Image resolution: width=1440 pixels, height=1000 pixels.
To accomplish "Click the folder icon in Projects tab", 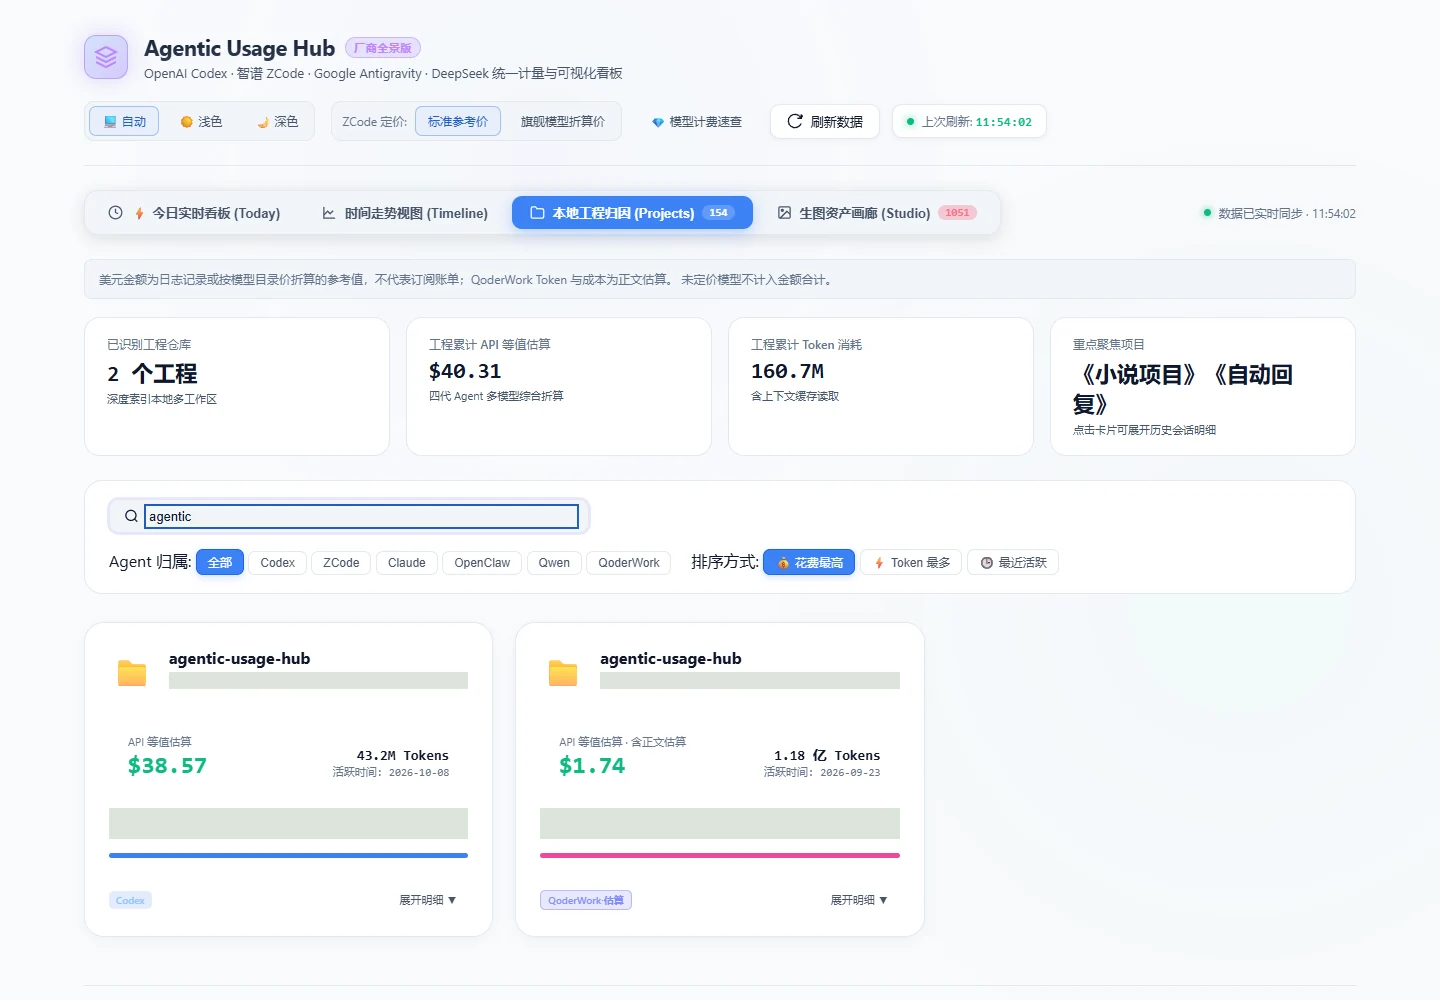I will [x=537, y=213].
